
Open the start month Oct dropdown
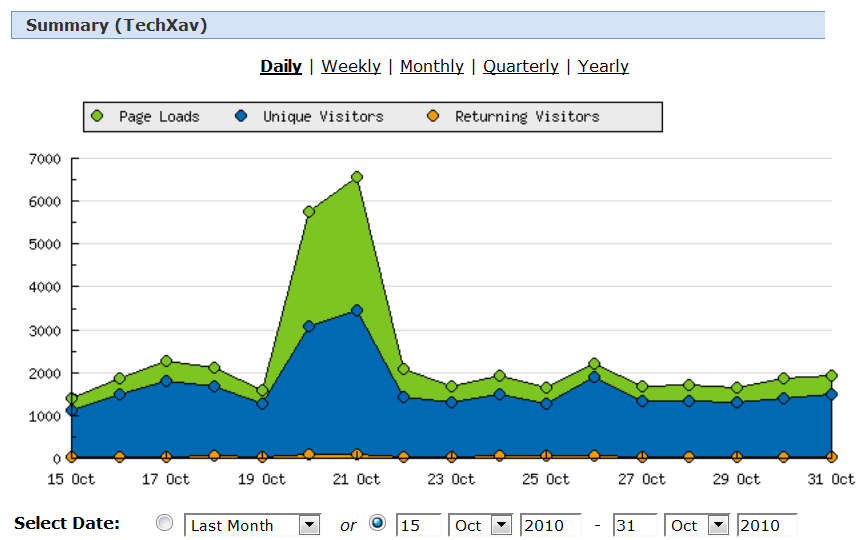pyautogui.click(x=500, y=525)
